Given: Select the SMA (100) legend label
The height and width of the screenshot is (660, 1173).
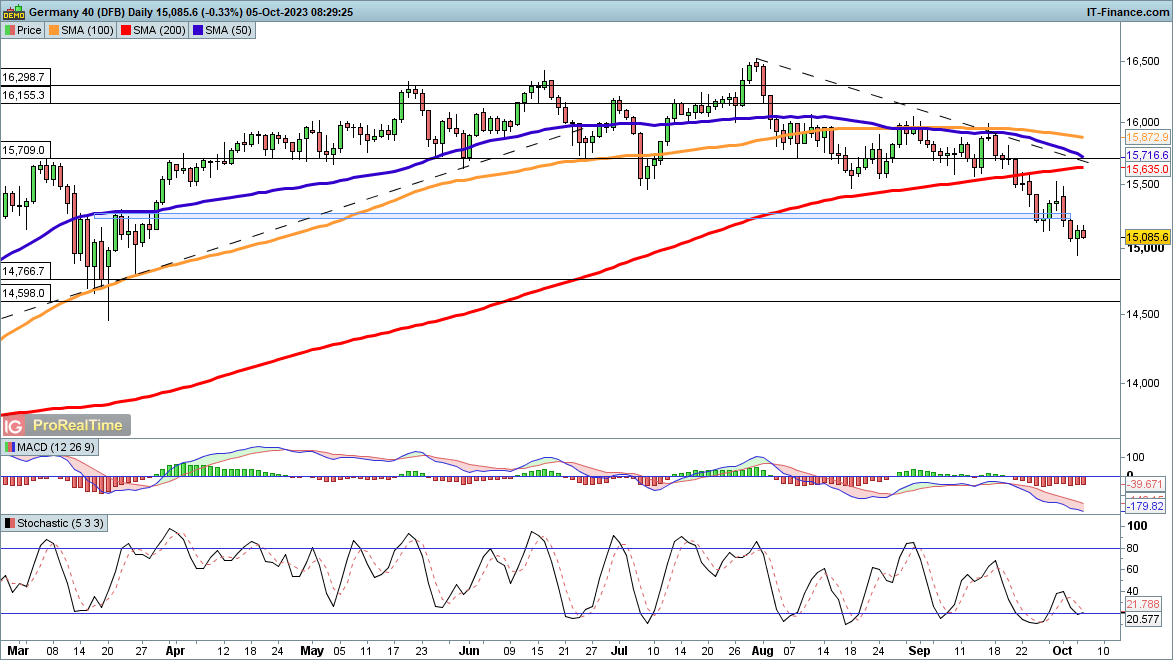Looking at the screenshot, I should pos(87,31).
